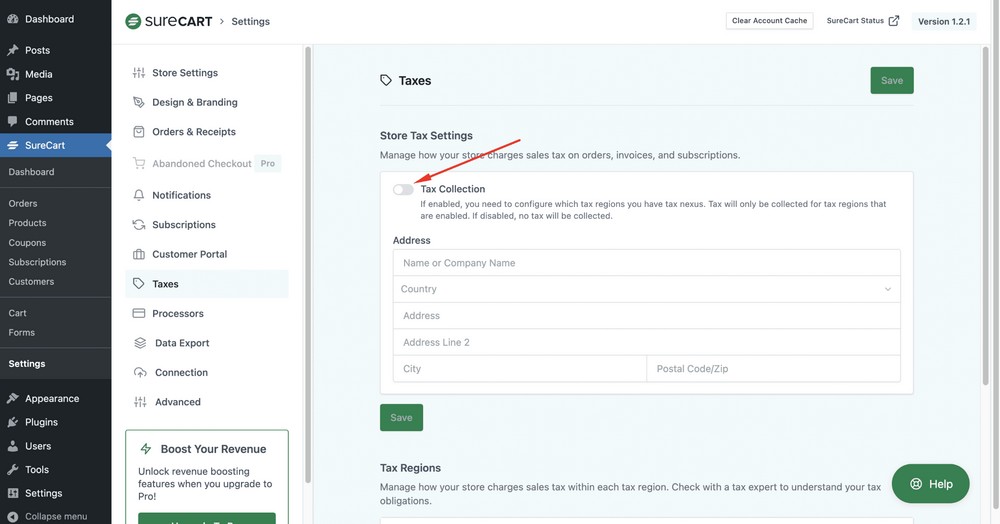Click the Clear Account Cache button

pos(769,21)
